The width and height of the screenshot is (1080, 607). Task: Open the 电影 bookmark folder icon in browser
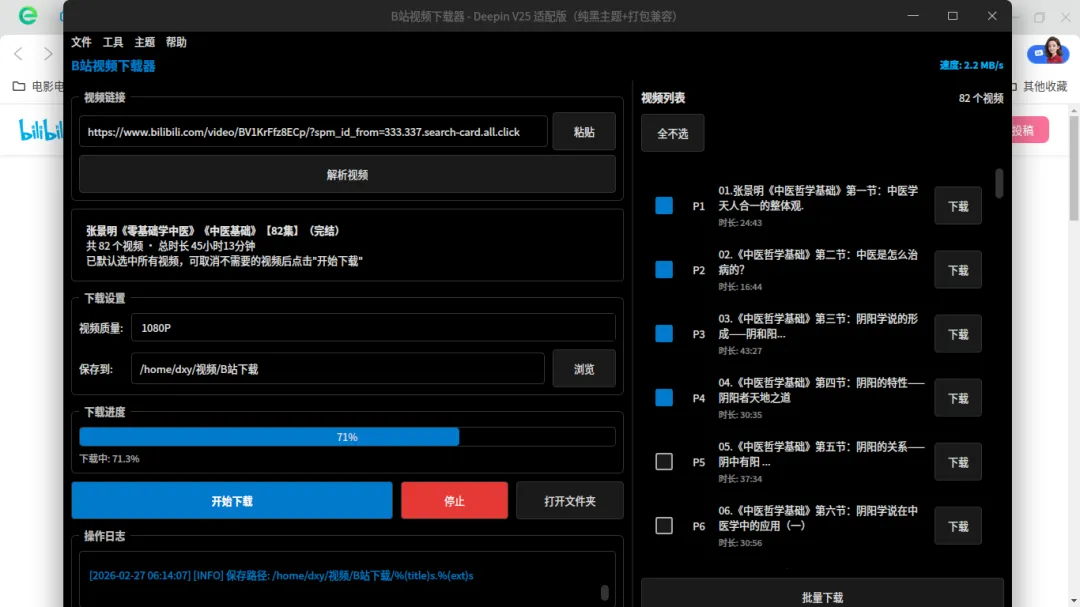pyautogui.click(x=19, y=86)
